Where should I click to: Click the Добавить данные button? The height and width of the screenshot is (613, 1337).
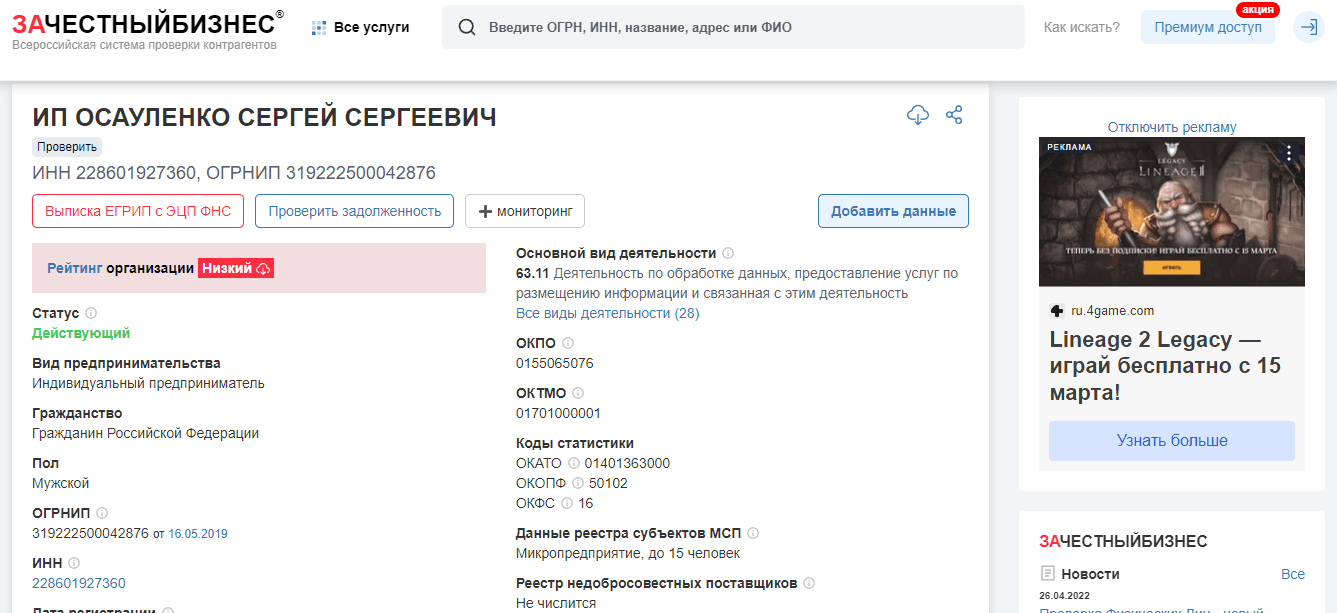pos(893,210)
